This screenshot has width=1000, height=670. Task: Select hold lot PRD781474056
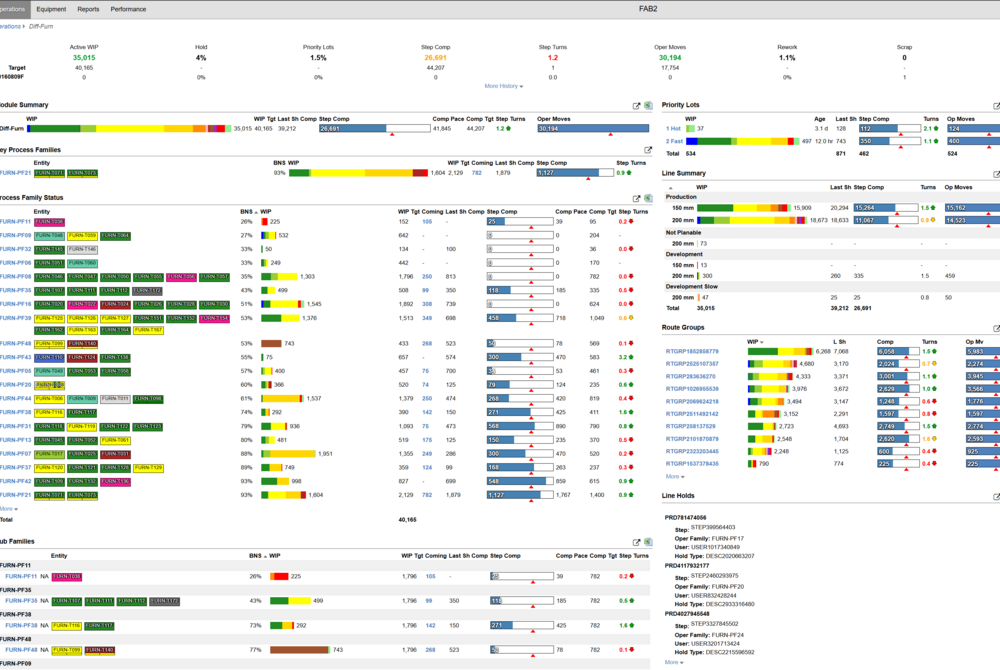pyautogui.click(x=686, y=518)
